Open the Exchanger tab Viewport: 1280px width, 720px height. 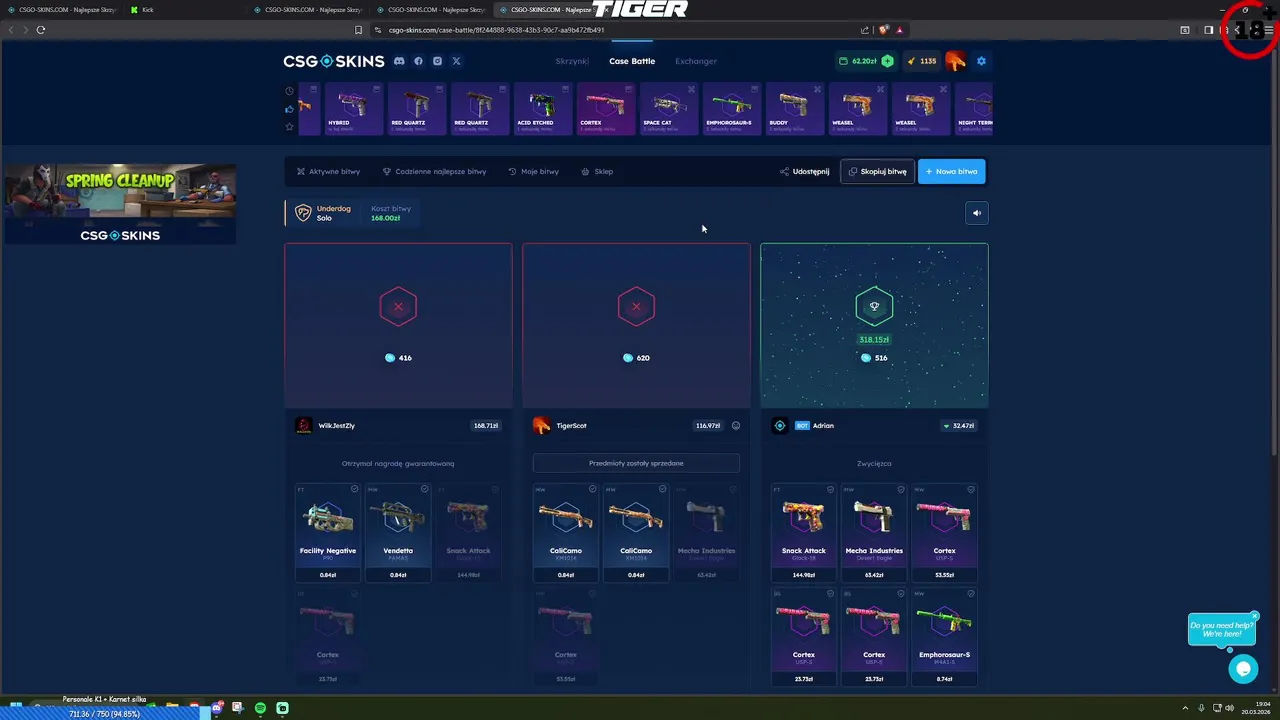point(696,61)
